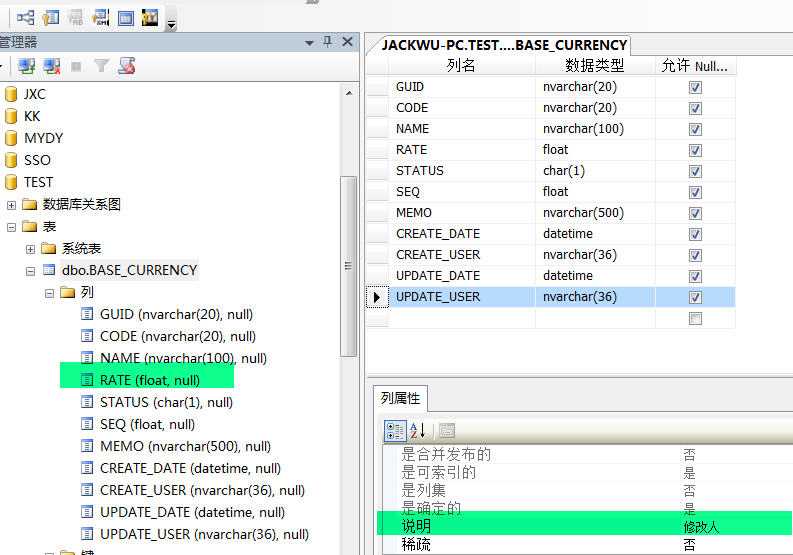Click the 稀疏 property row

coord(588,544)
